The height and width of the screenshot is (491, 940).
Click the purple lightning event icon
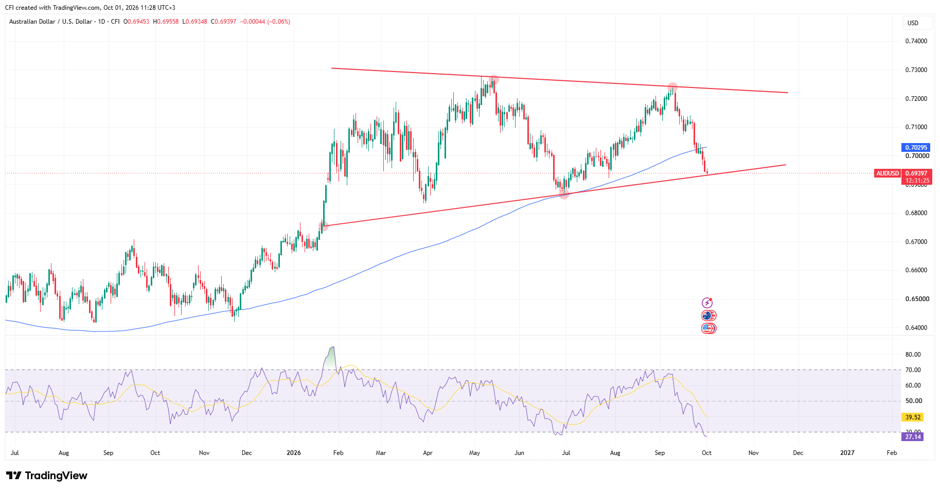pyautogui.click(x=707, y=303)
